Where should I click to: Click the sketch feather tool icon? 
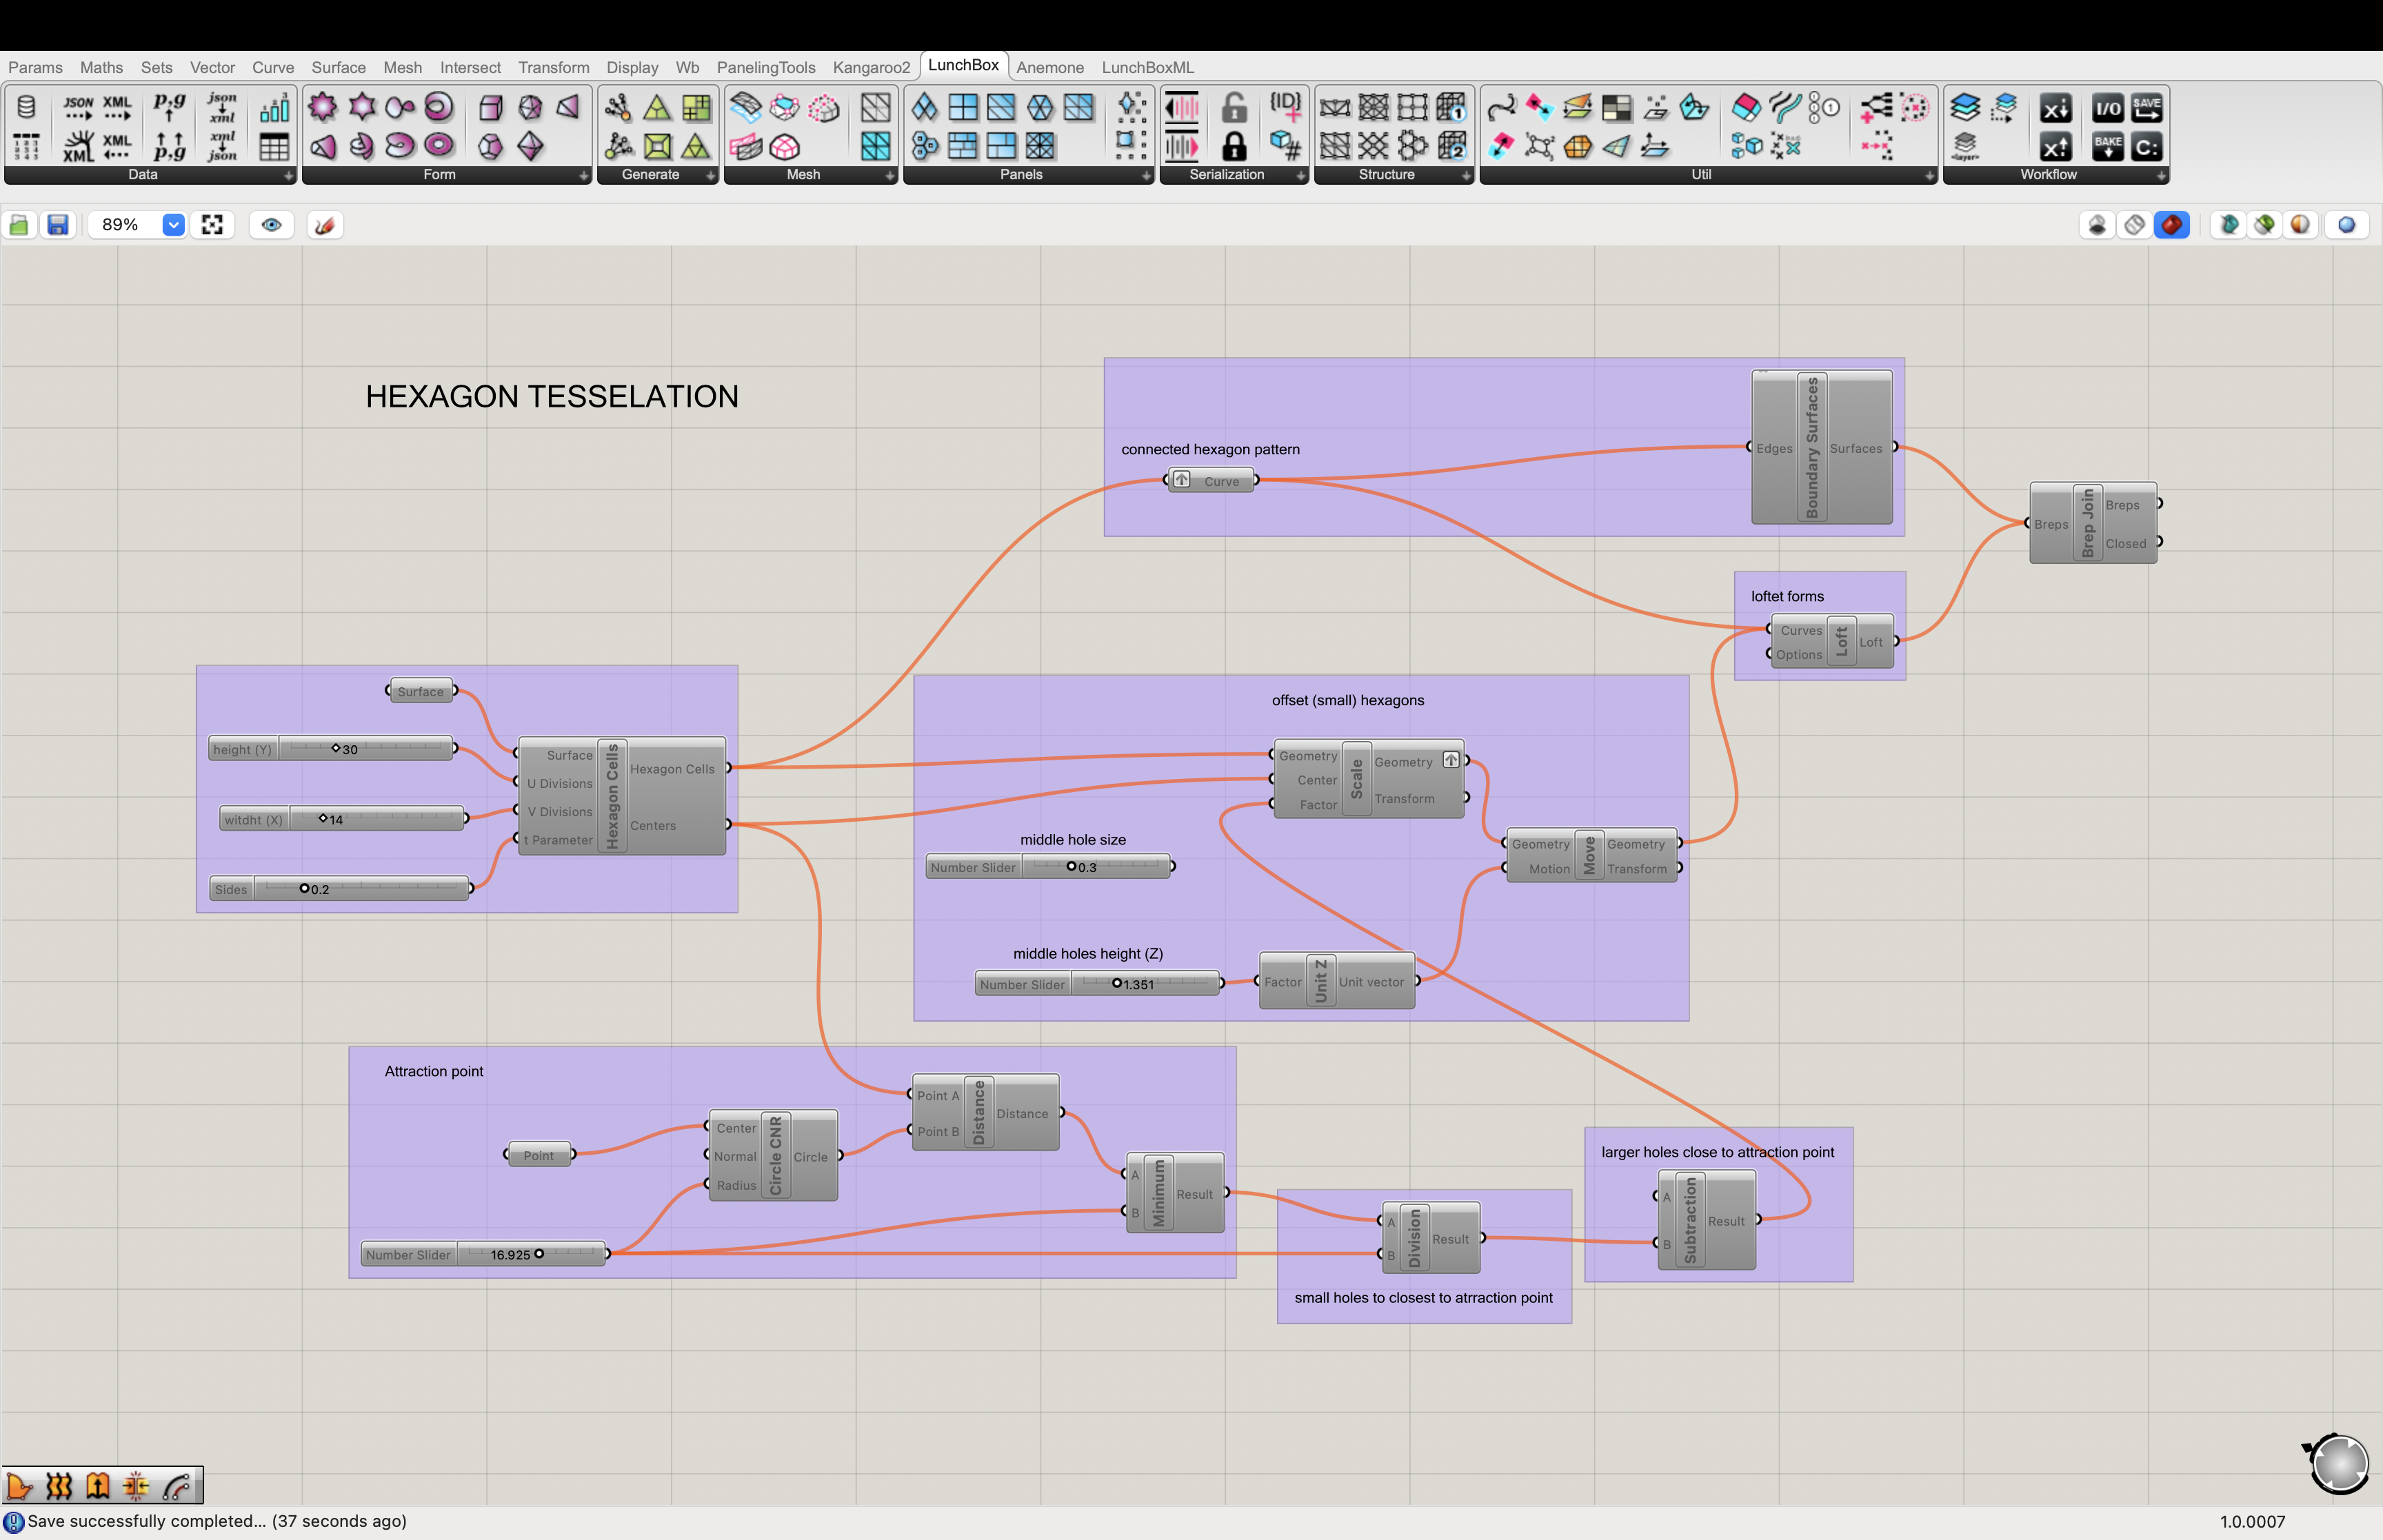pyautogui.click(x=324, y=225)
